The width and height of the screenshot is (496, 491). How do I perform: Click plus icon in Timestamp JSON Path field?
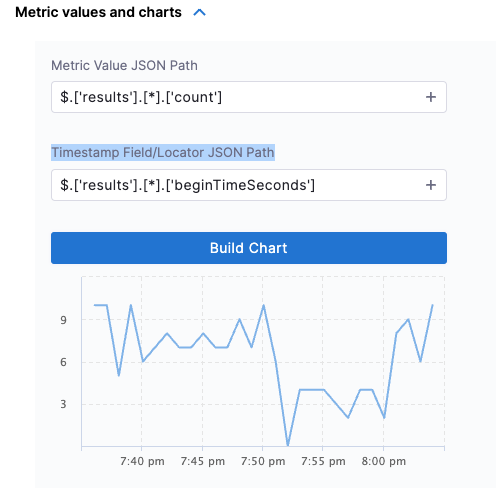point(431,185)
